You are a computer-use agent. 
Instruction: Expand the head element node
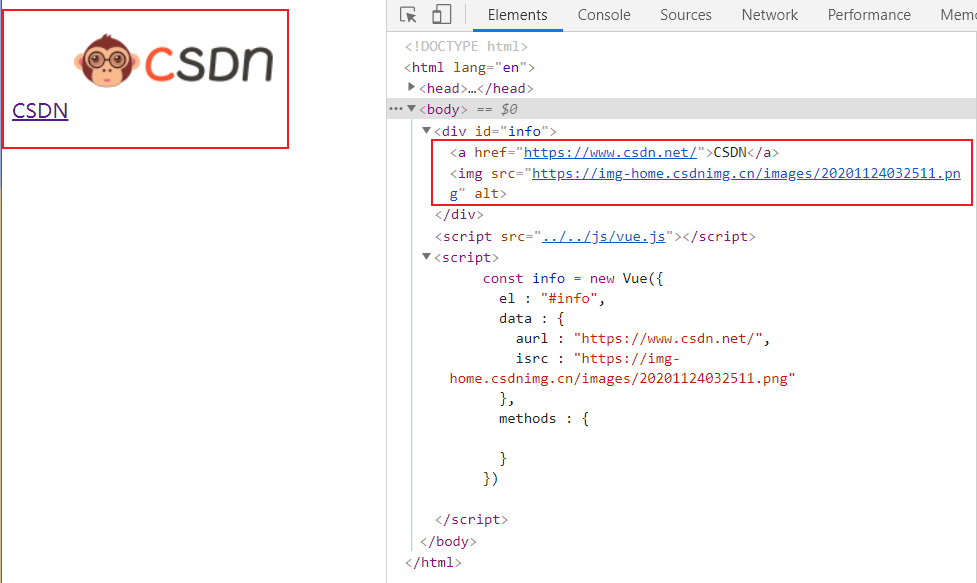point(411,87)
